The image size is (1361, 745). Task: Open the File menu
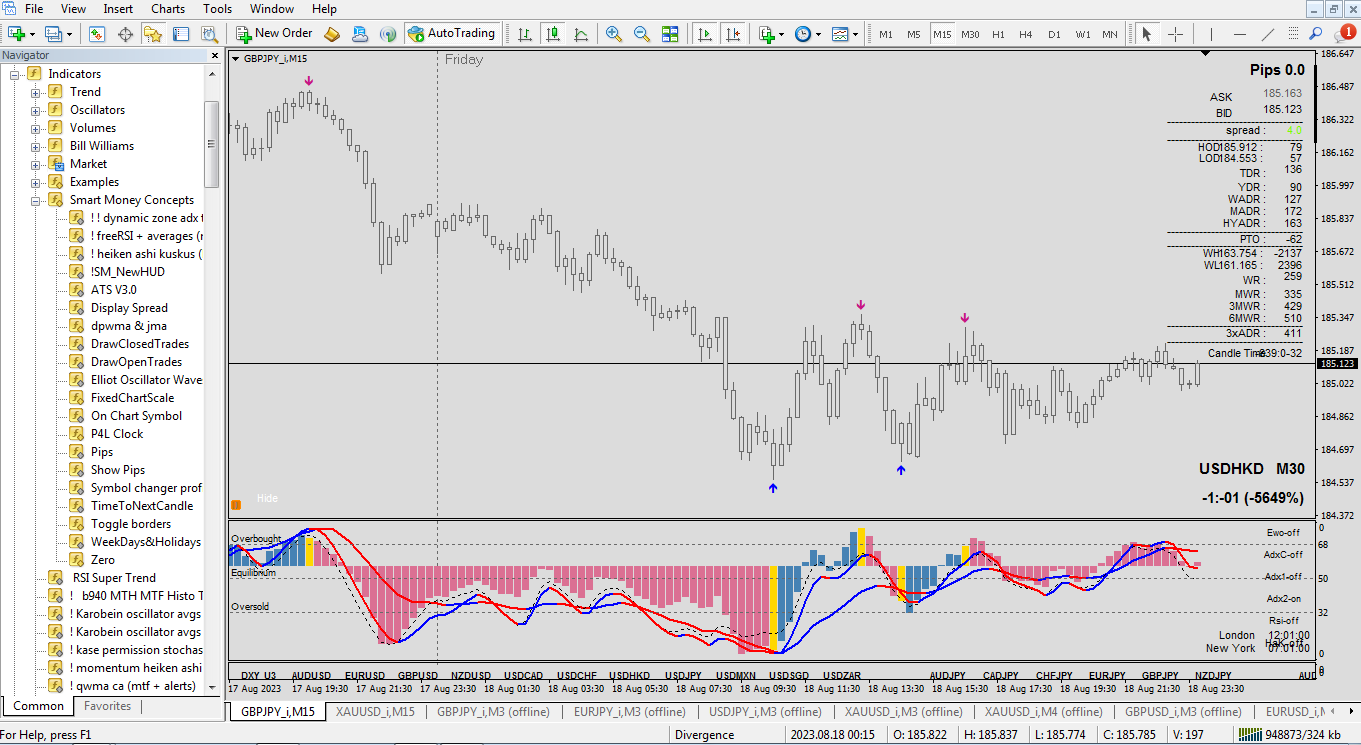[34, 9]
